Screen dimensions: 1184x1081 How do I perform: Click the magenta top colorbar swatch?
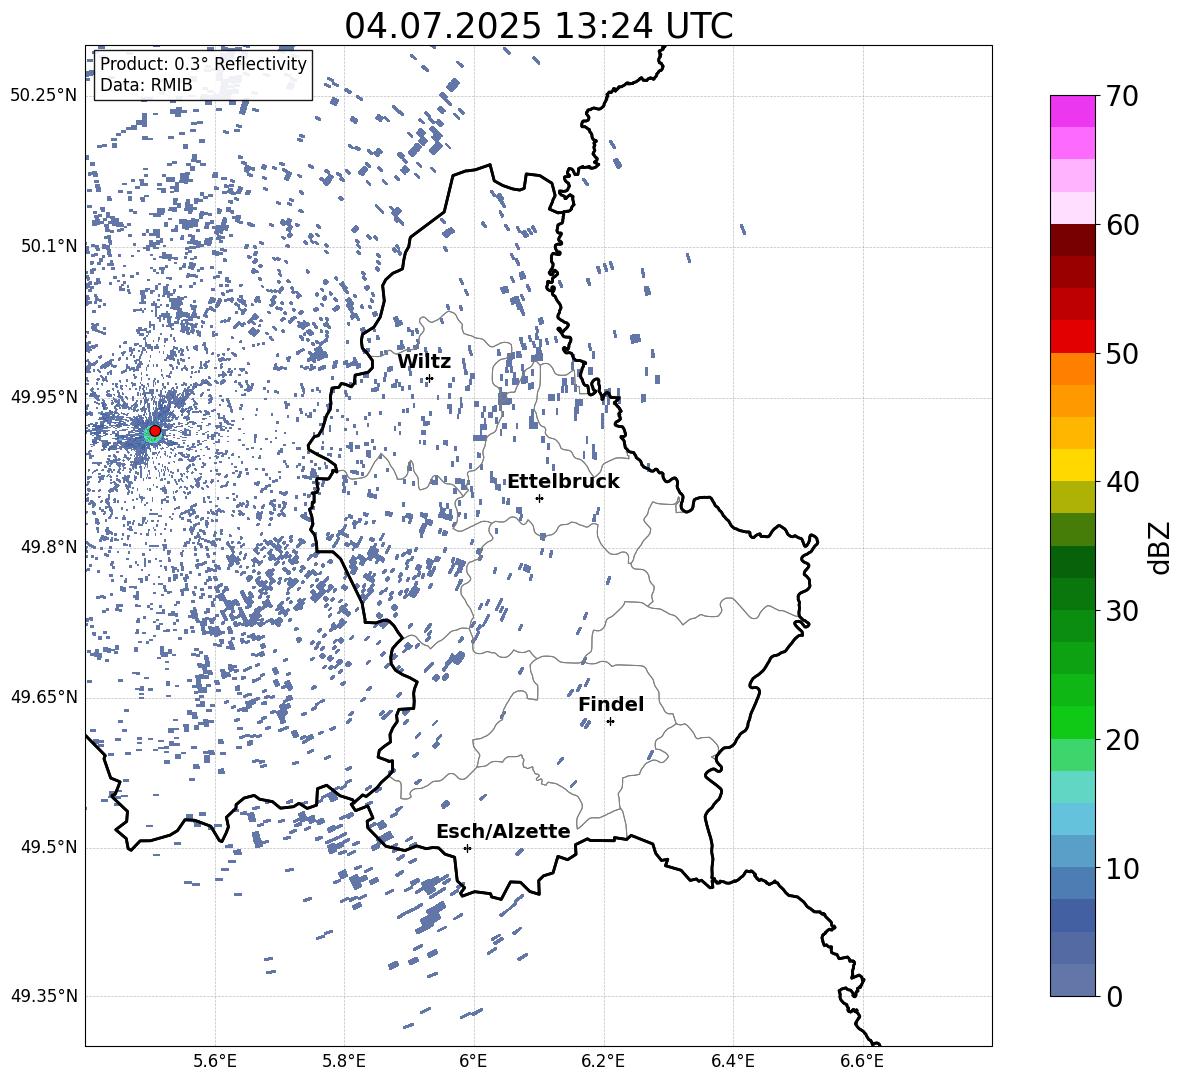[1072, 112]
